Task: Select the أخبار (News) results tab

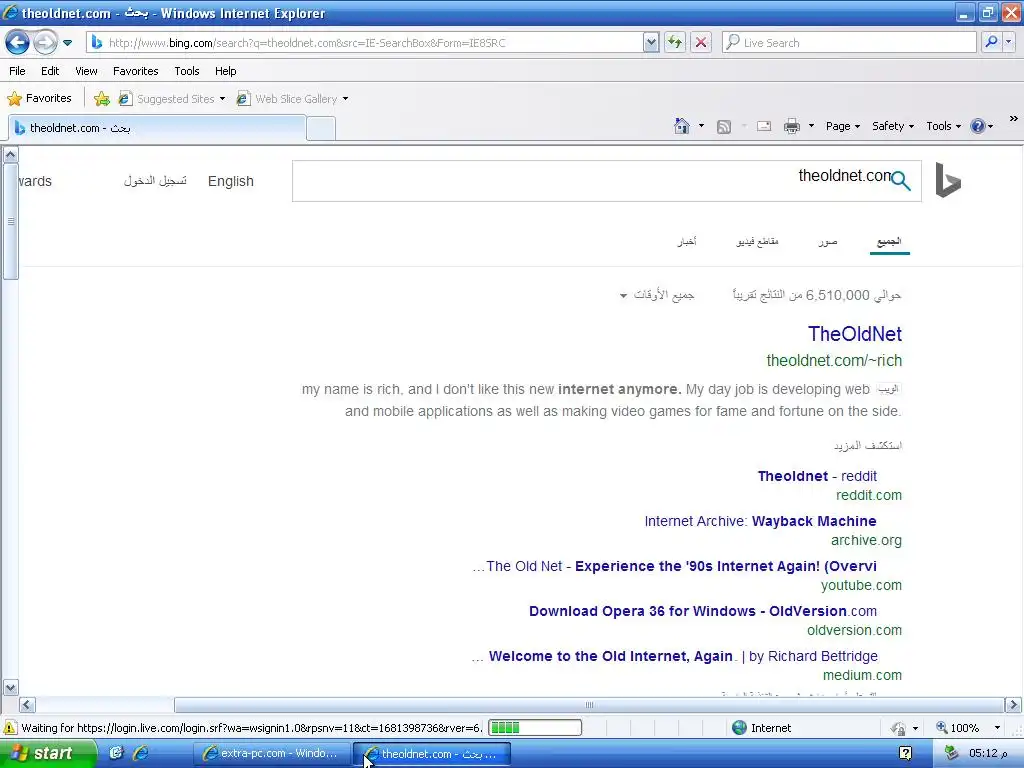Action: pyautogui.click(x=687, y=242)
